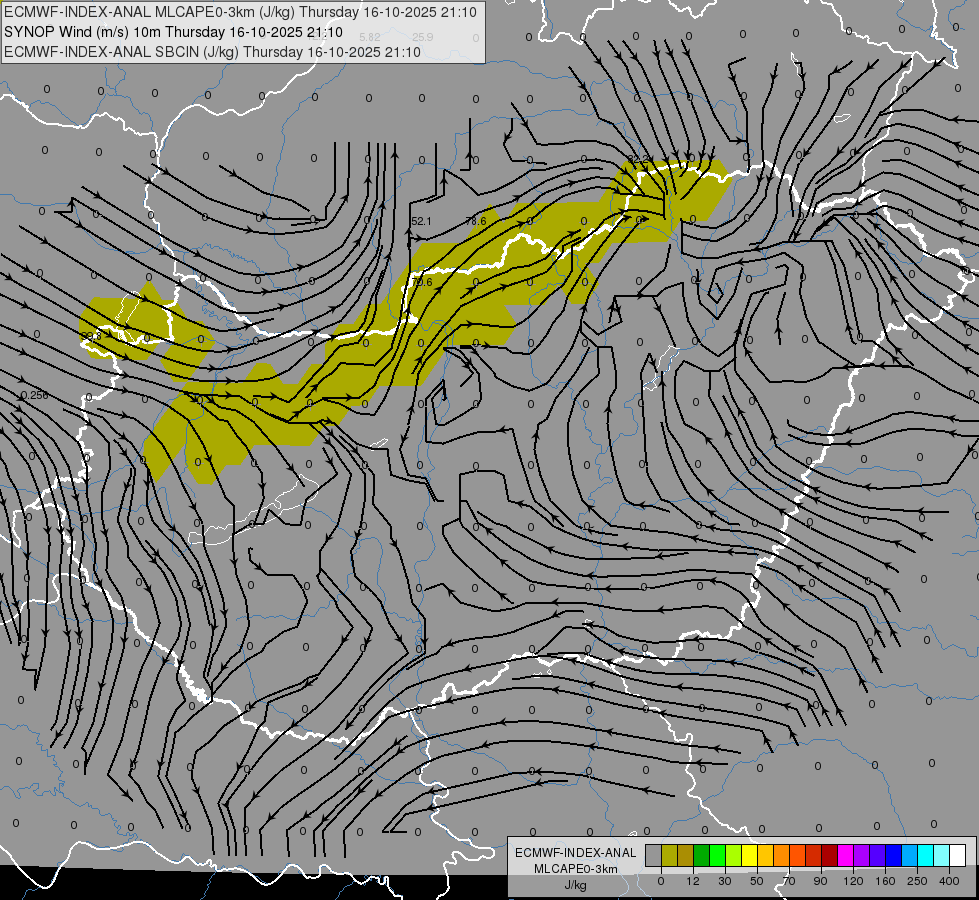Select the gray swatch in the legend
The image size is (979, 900).
click(653, 855)
